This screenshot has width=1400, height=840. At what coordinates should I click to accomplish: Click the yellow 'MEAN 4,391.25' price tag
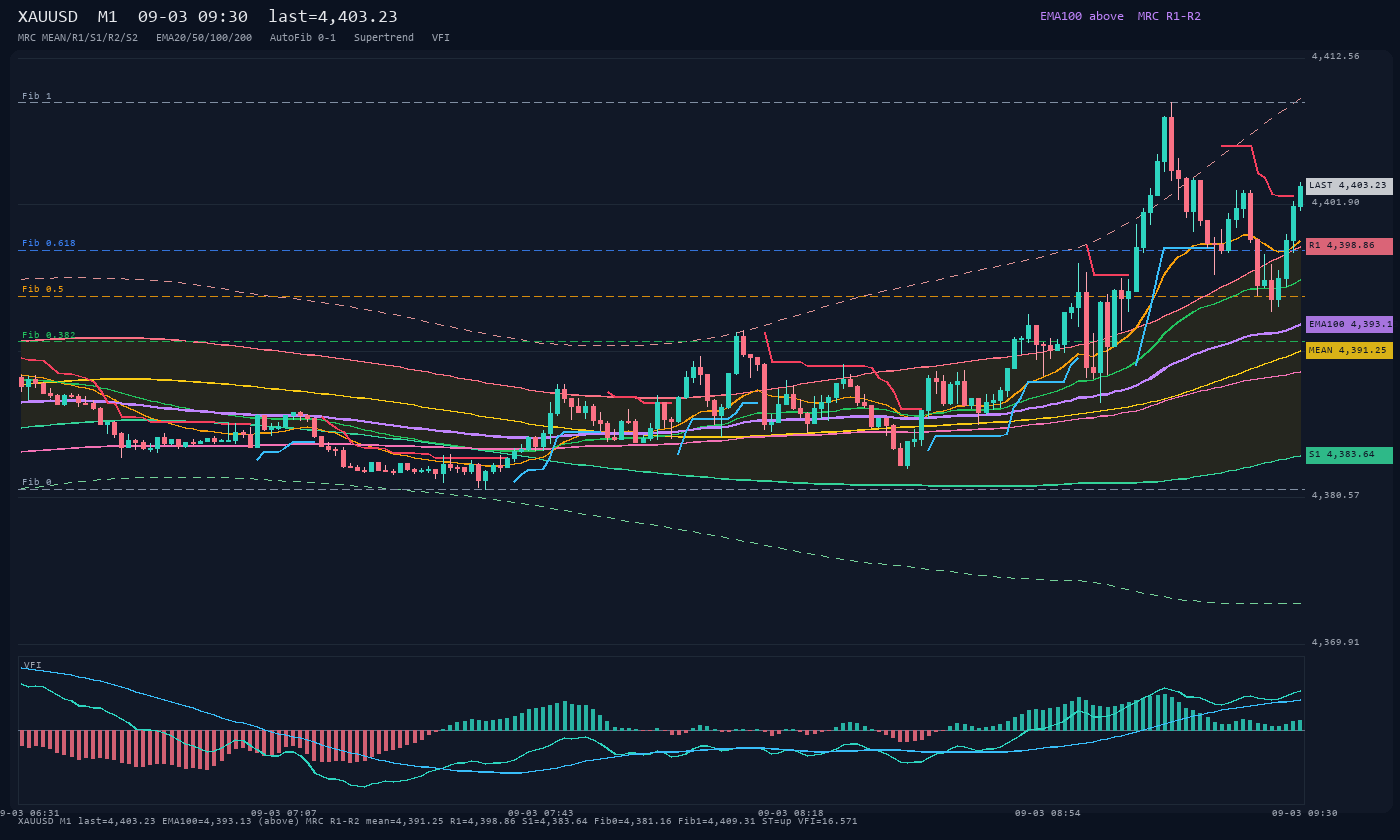pos(1349,350)
